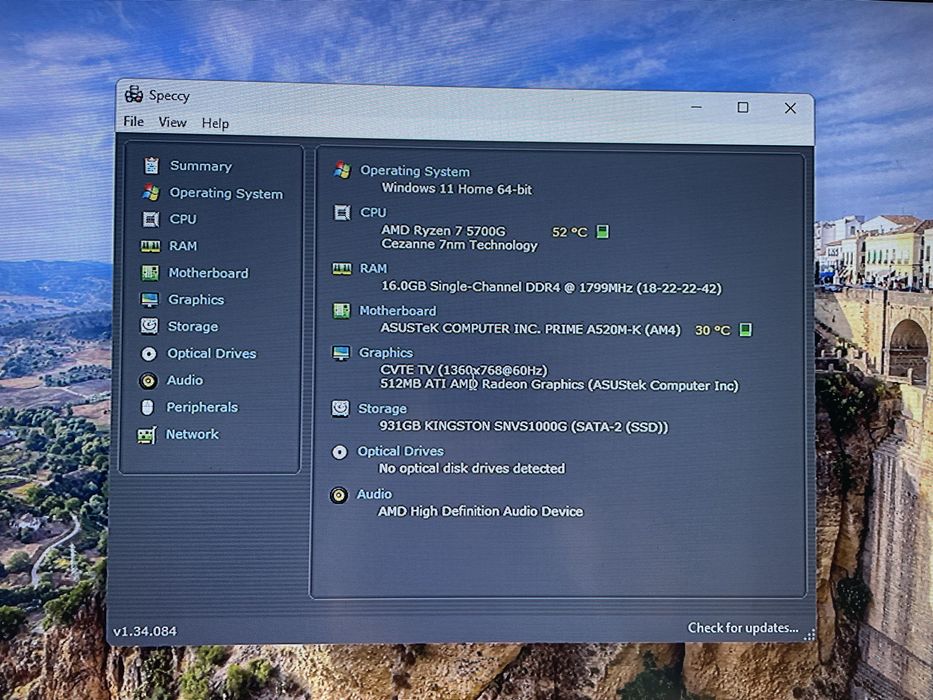This screenshot has height=700, width=933.
Task: Click the Optical Drives disc icon in summary panel
Action: pos(339,452)
